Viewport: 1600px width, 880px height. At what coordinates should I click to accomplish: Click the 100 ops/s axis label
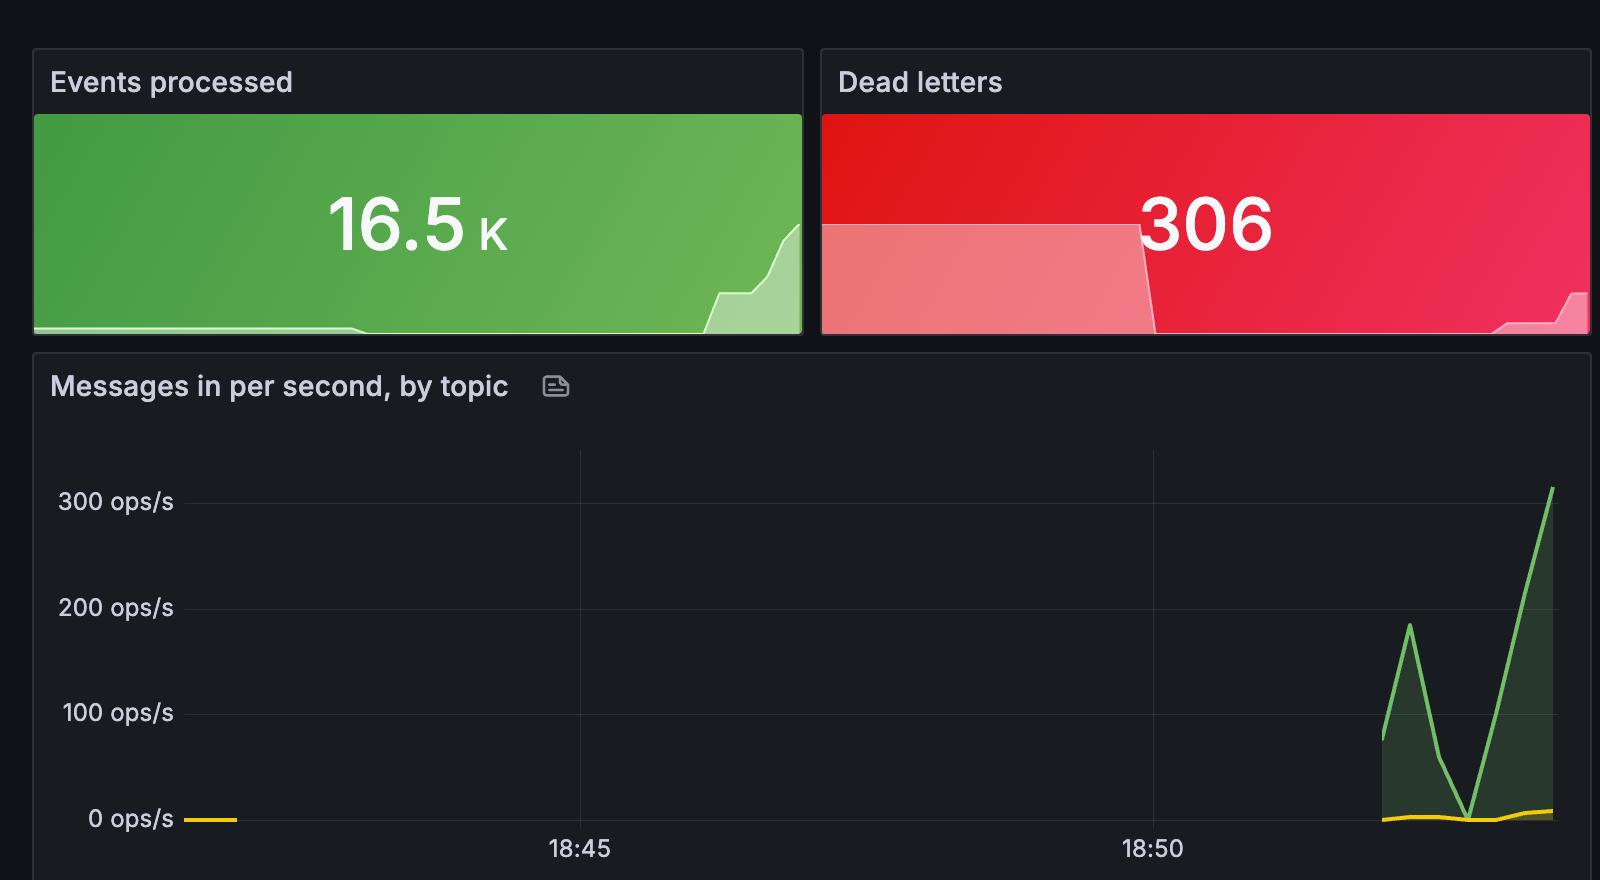tap(118, 713)
